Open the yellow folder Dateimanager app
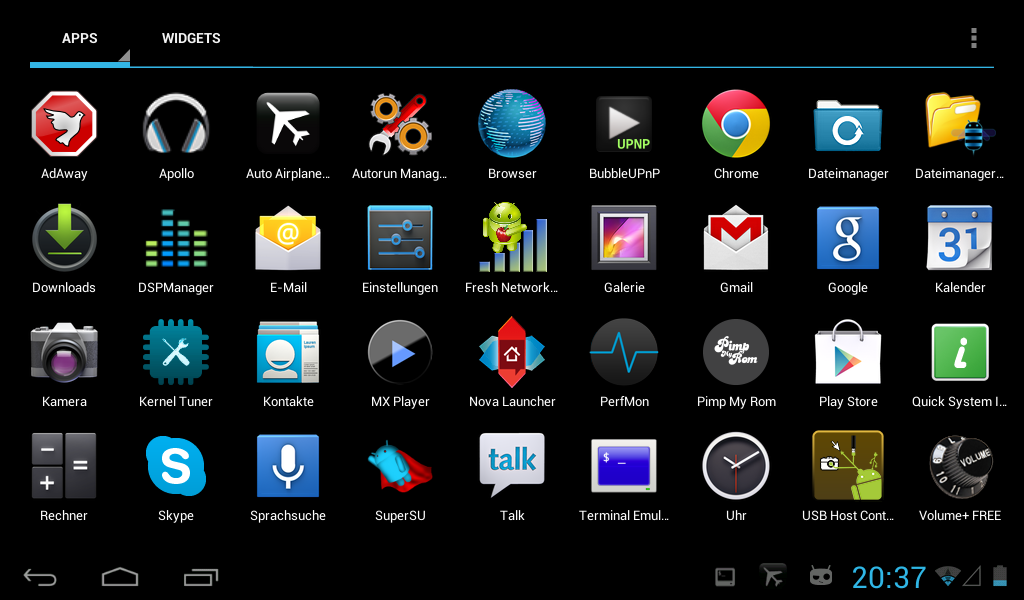 click(x=959, y=123)
